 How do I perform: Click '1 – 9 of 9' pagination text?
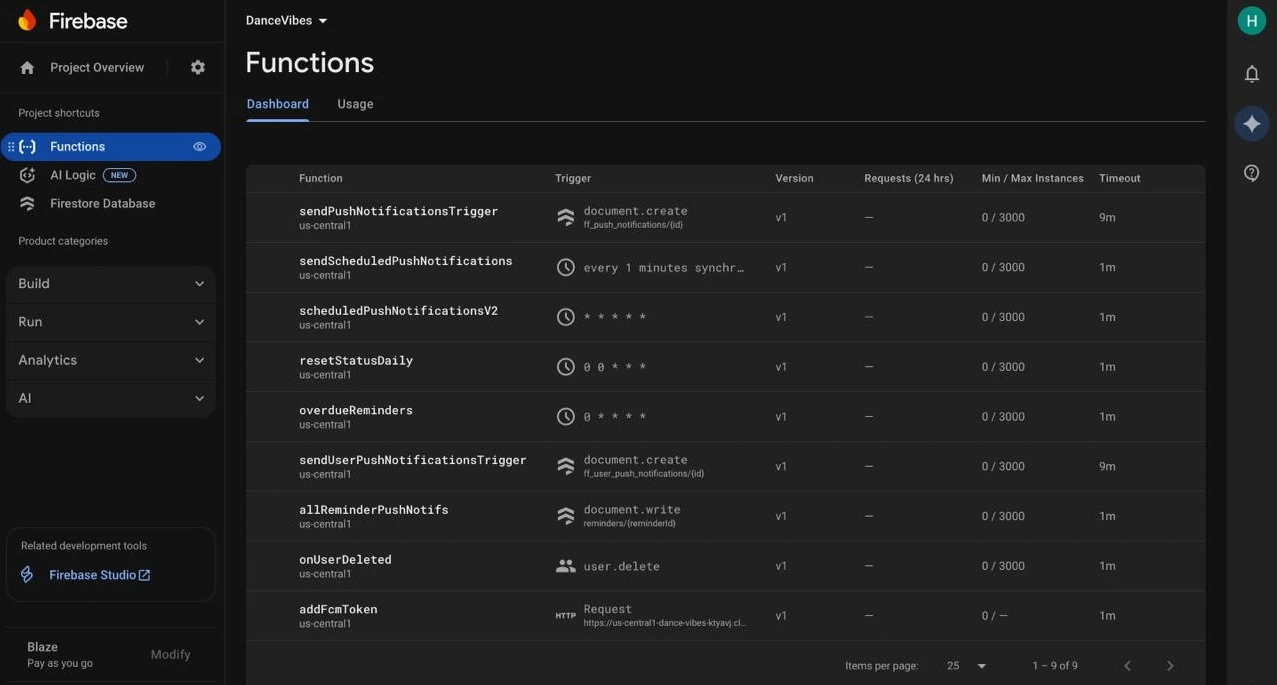[x=1055, y=666]
